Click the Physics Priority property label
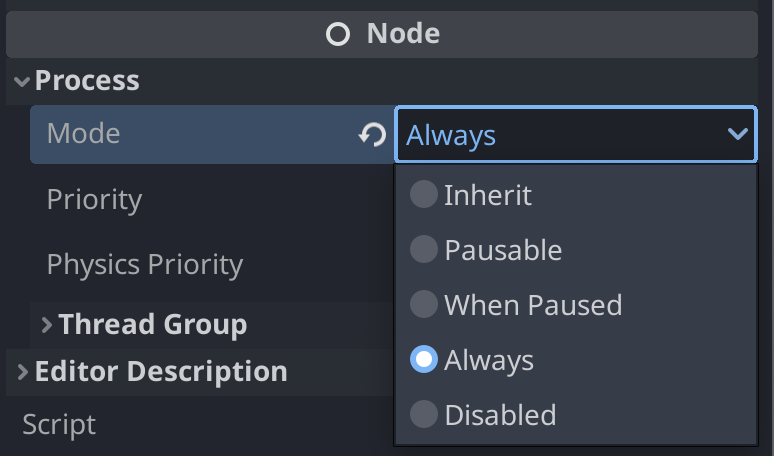 [144, 264]
